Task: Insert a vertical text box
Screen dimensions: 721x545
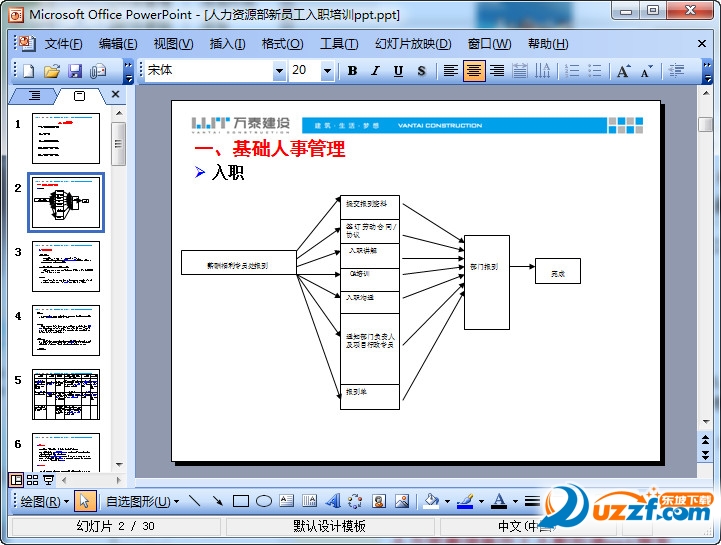Action: (x=309, y=501)
